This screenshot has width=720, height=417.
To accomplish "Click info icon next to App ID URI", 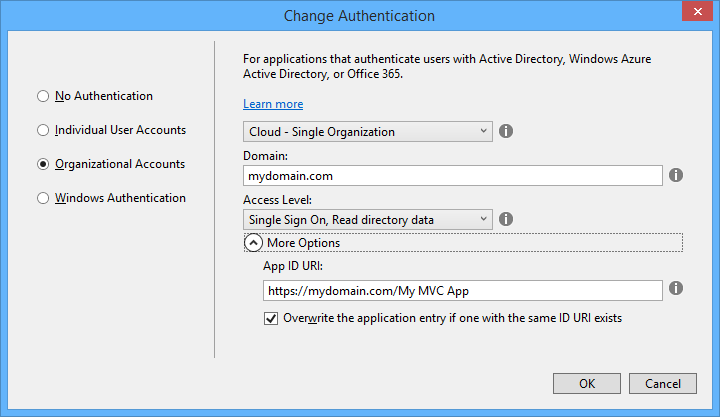I will 675,288.
